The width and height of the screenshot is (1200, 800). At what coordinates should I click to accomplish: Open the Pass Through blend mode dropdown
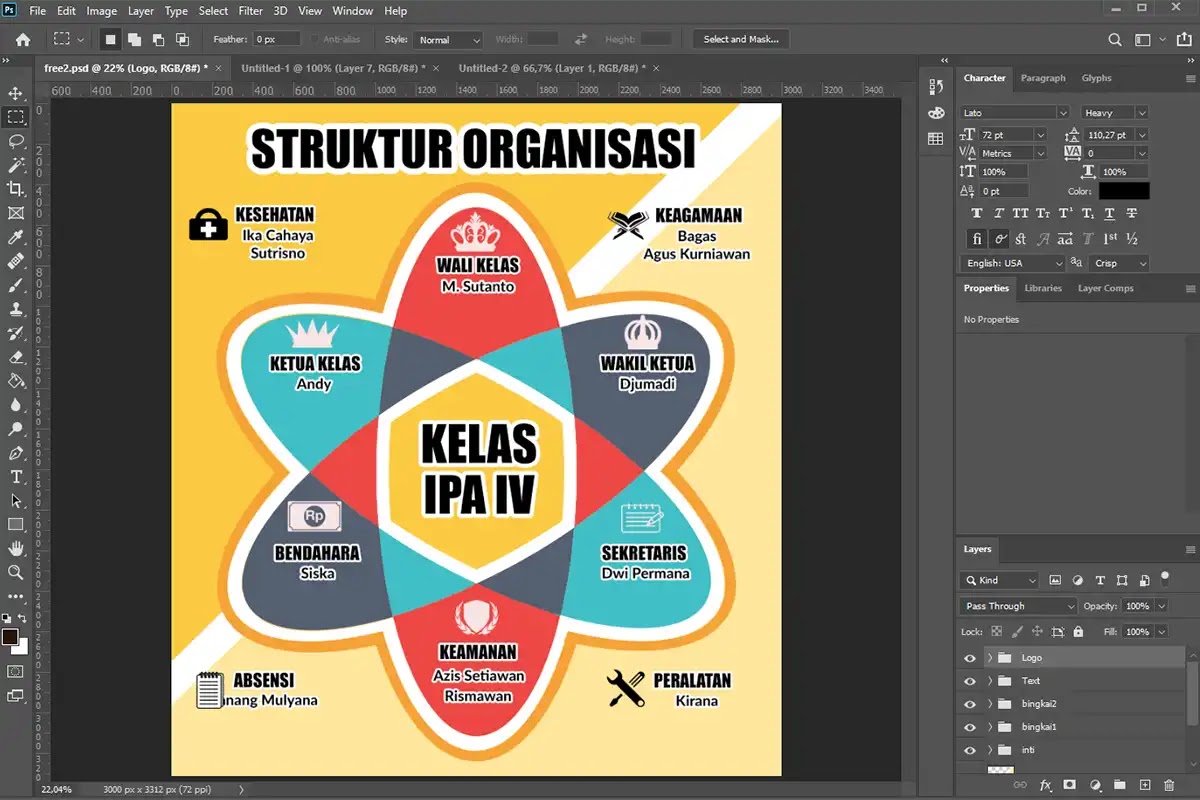(x=1018, y=606)
